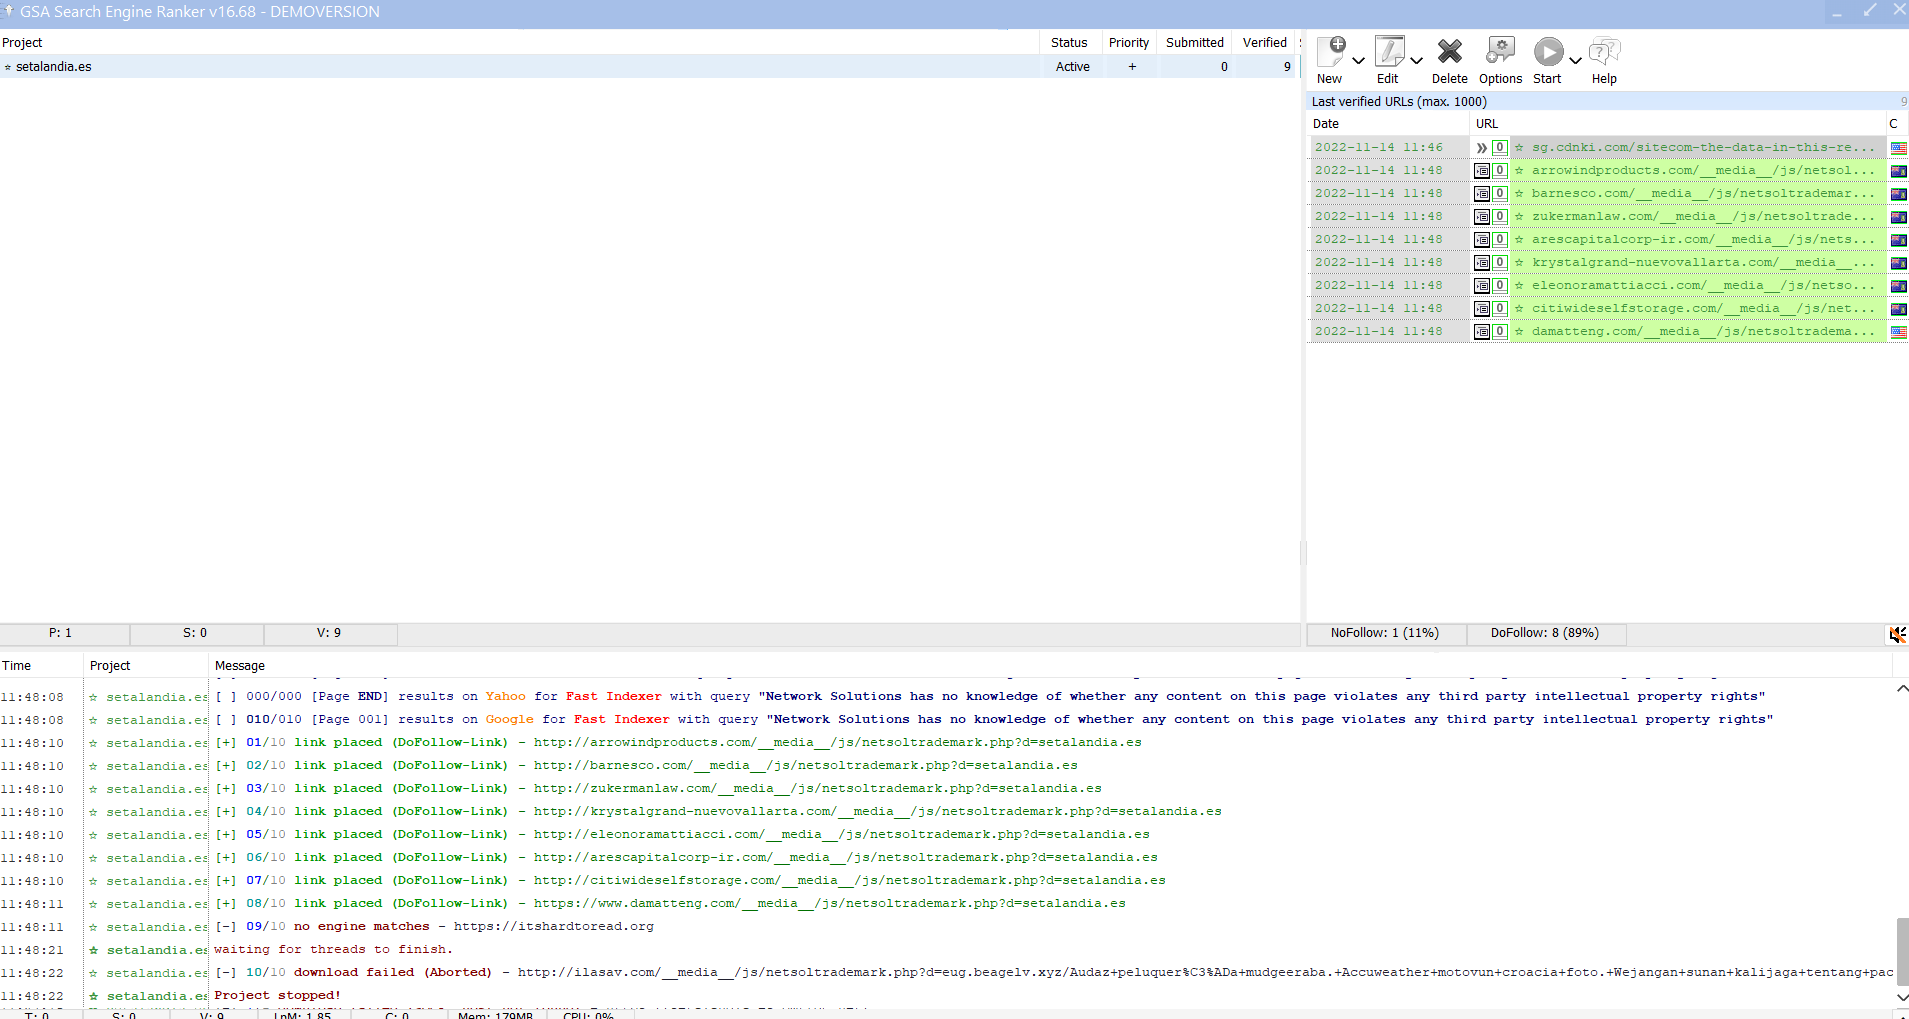Click engine type icon for eleonoramattiacci.com row

click(1482, 286)
